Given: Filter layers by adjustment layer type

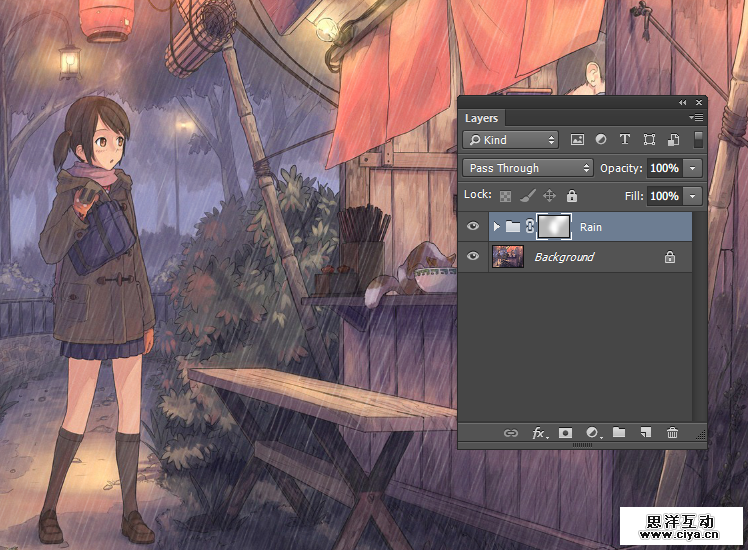Looking at the screenshot, I should coord(601,140).
